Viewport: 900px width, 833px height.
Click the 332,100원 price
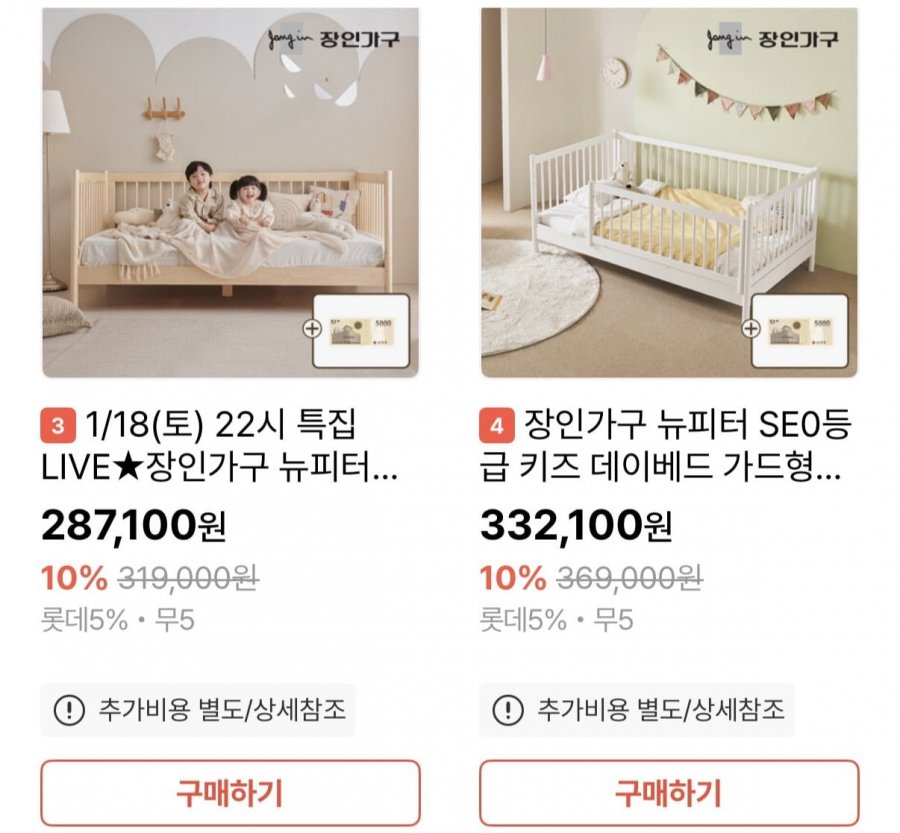coord(576,526)
